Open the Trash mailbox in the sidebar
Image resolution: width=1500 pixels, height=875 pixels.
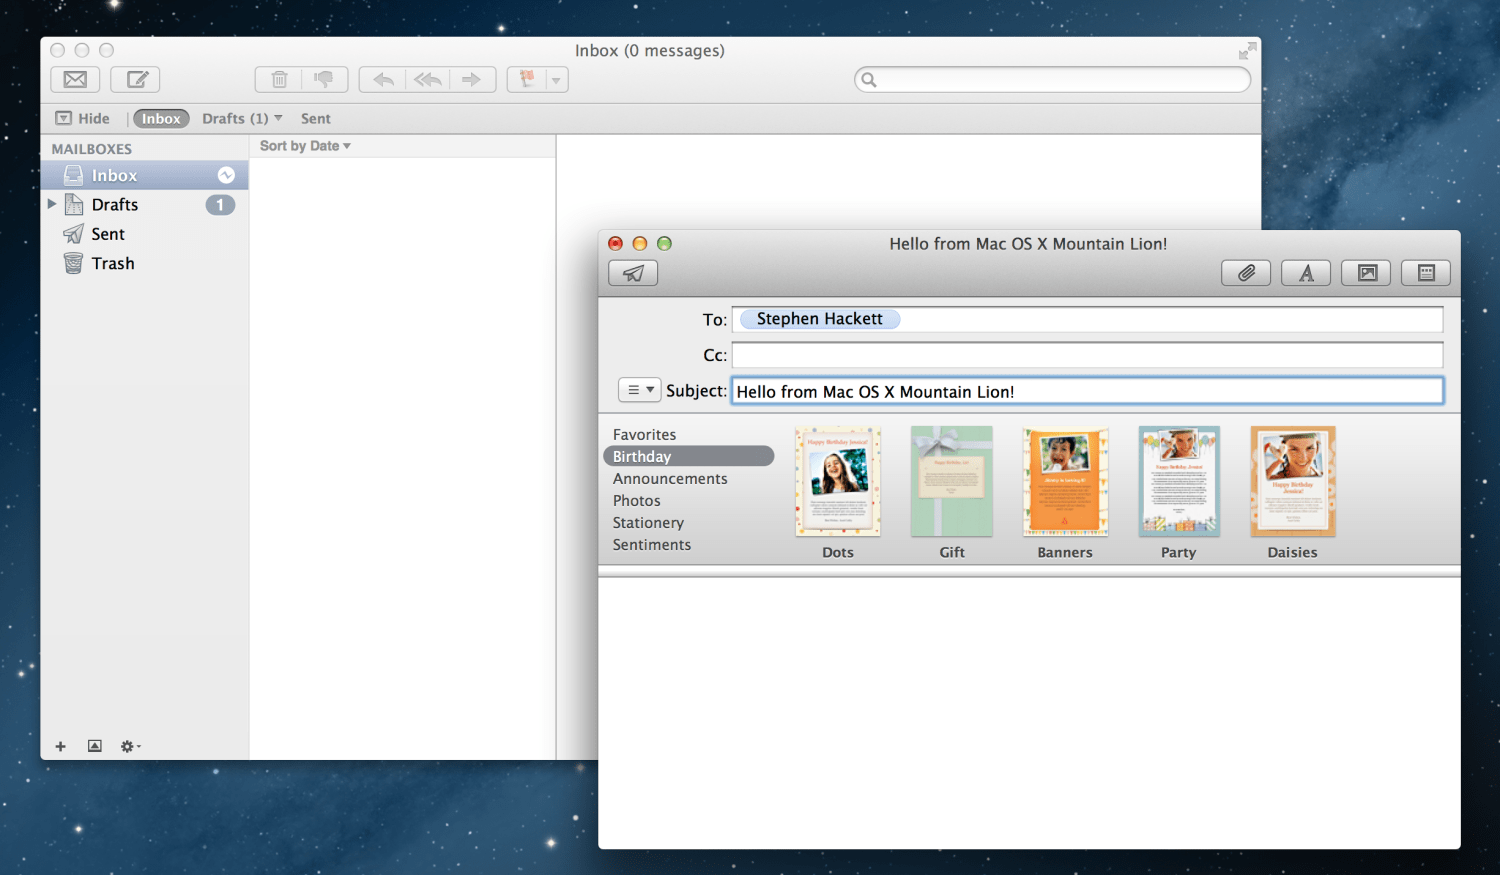[112, 263]
